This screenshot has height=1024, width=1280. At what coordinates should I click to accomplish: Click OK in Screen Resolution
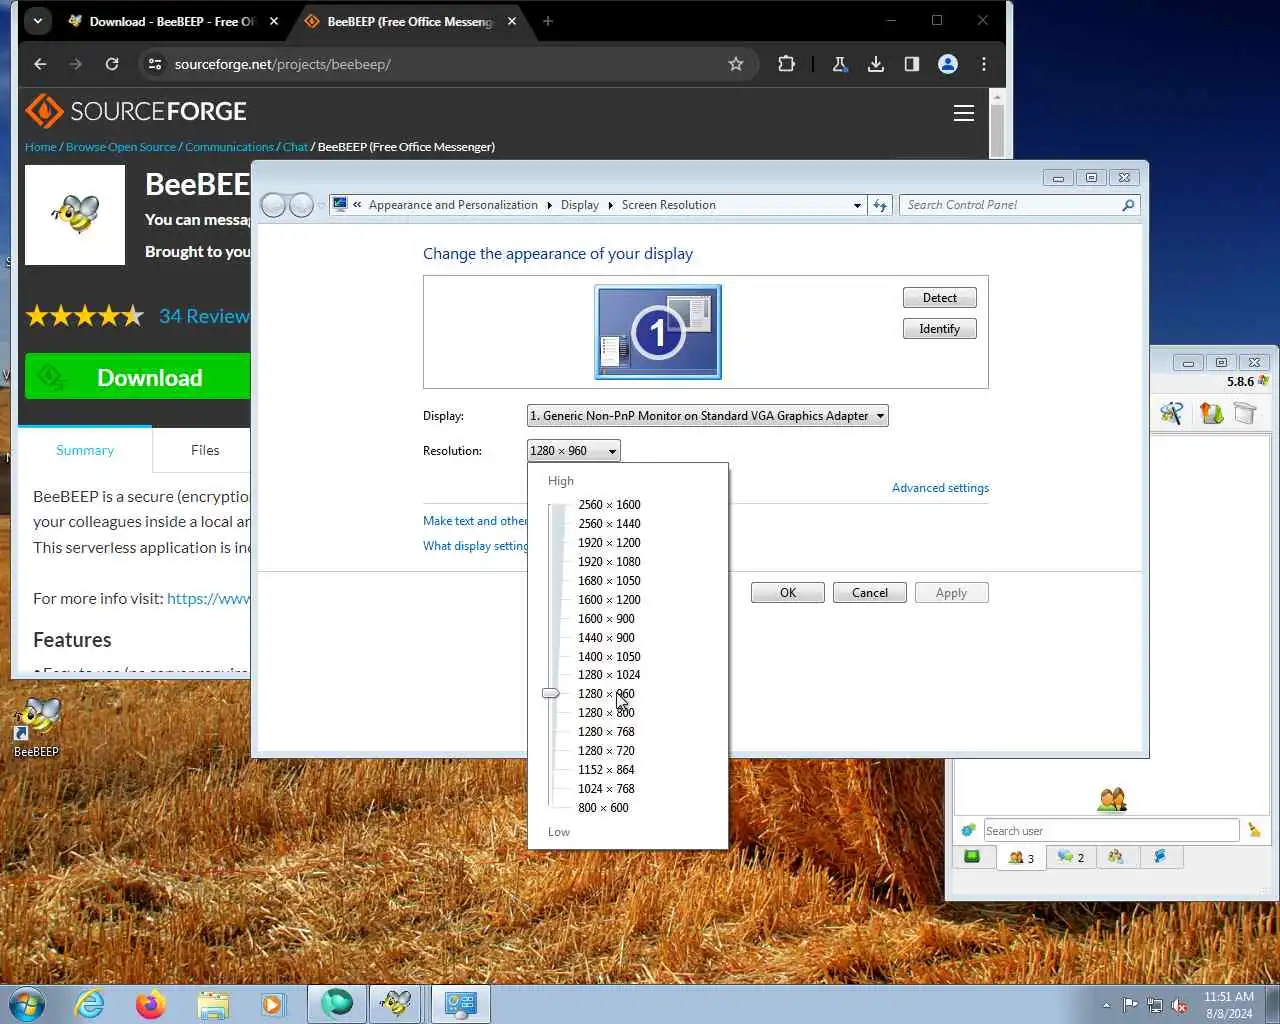click(x=788, y=593)
